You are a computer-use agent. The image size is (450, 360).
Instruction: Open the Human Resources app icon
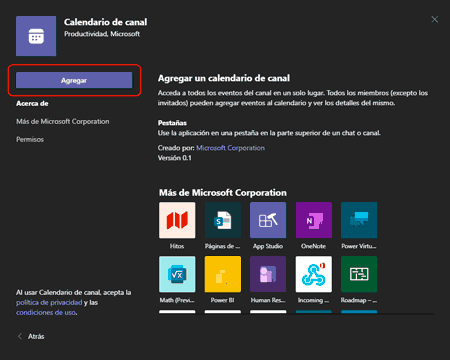[268, 274]
